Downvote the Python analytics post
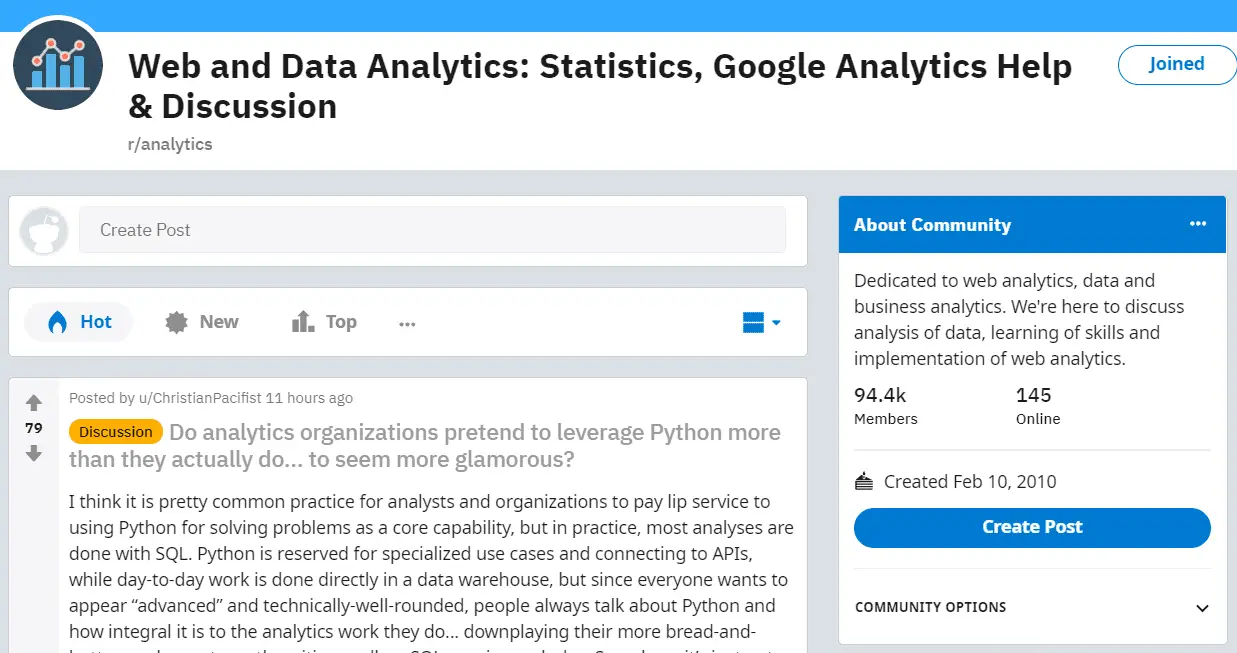Screen dimensions: 1237x653 point(34,453)
